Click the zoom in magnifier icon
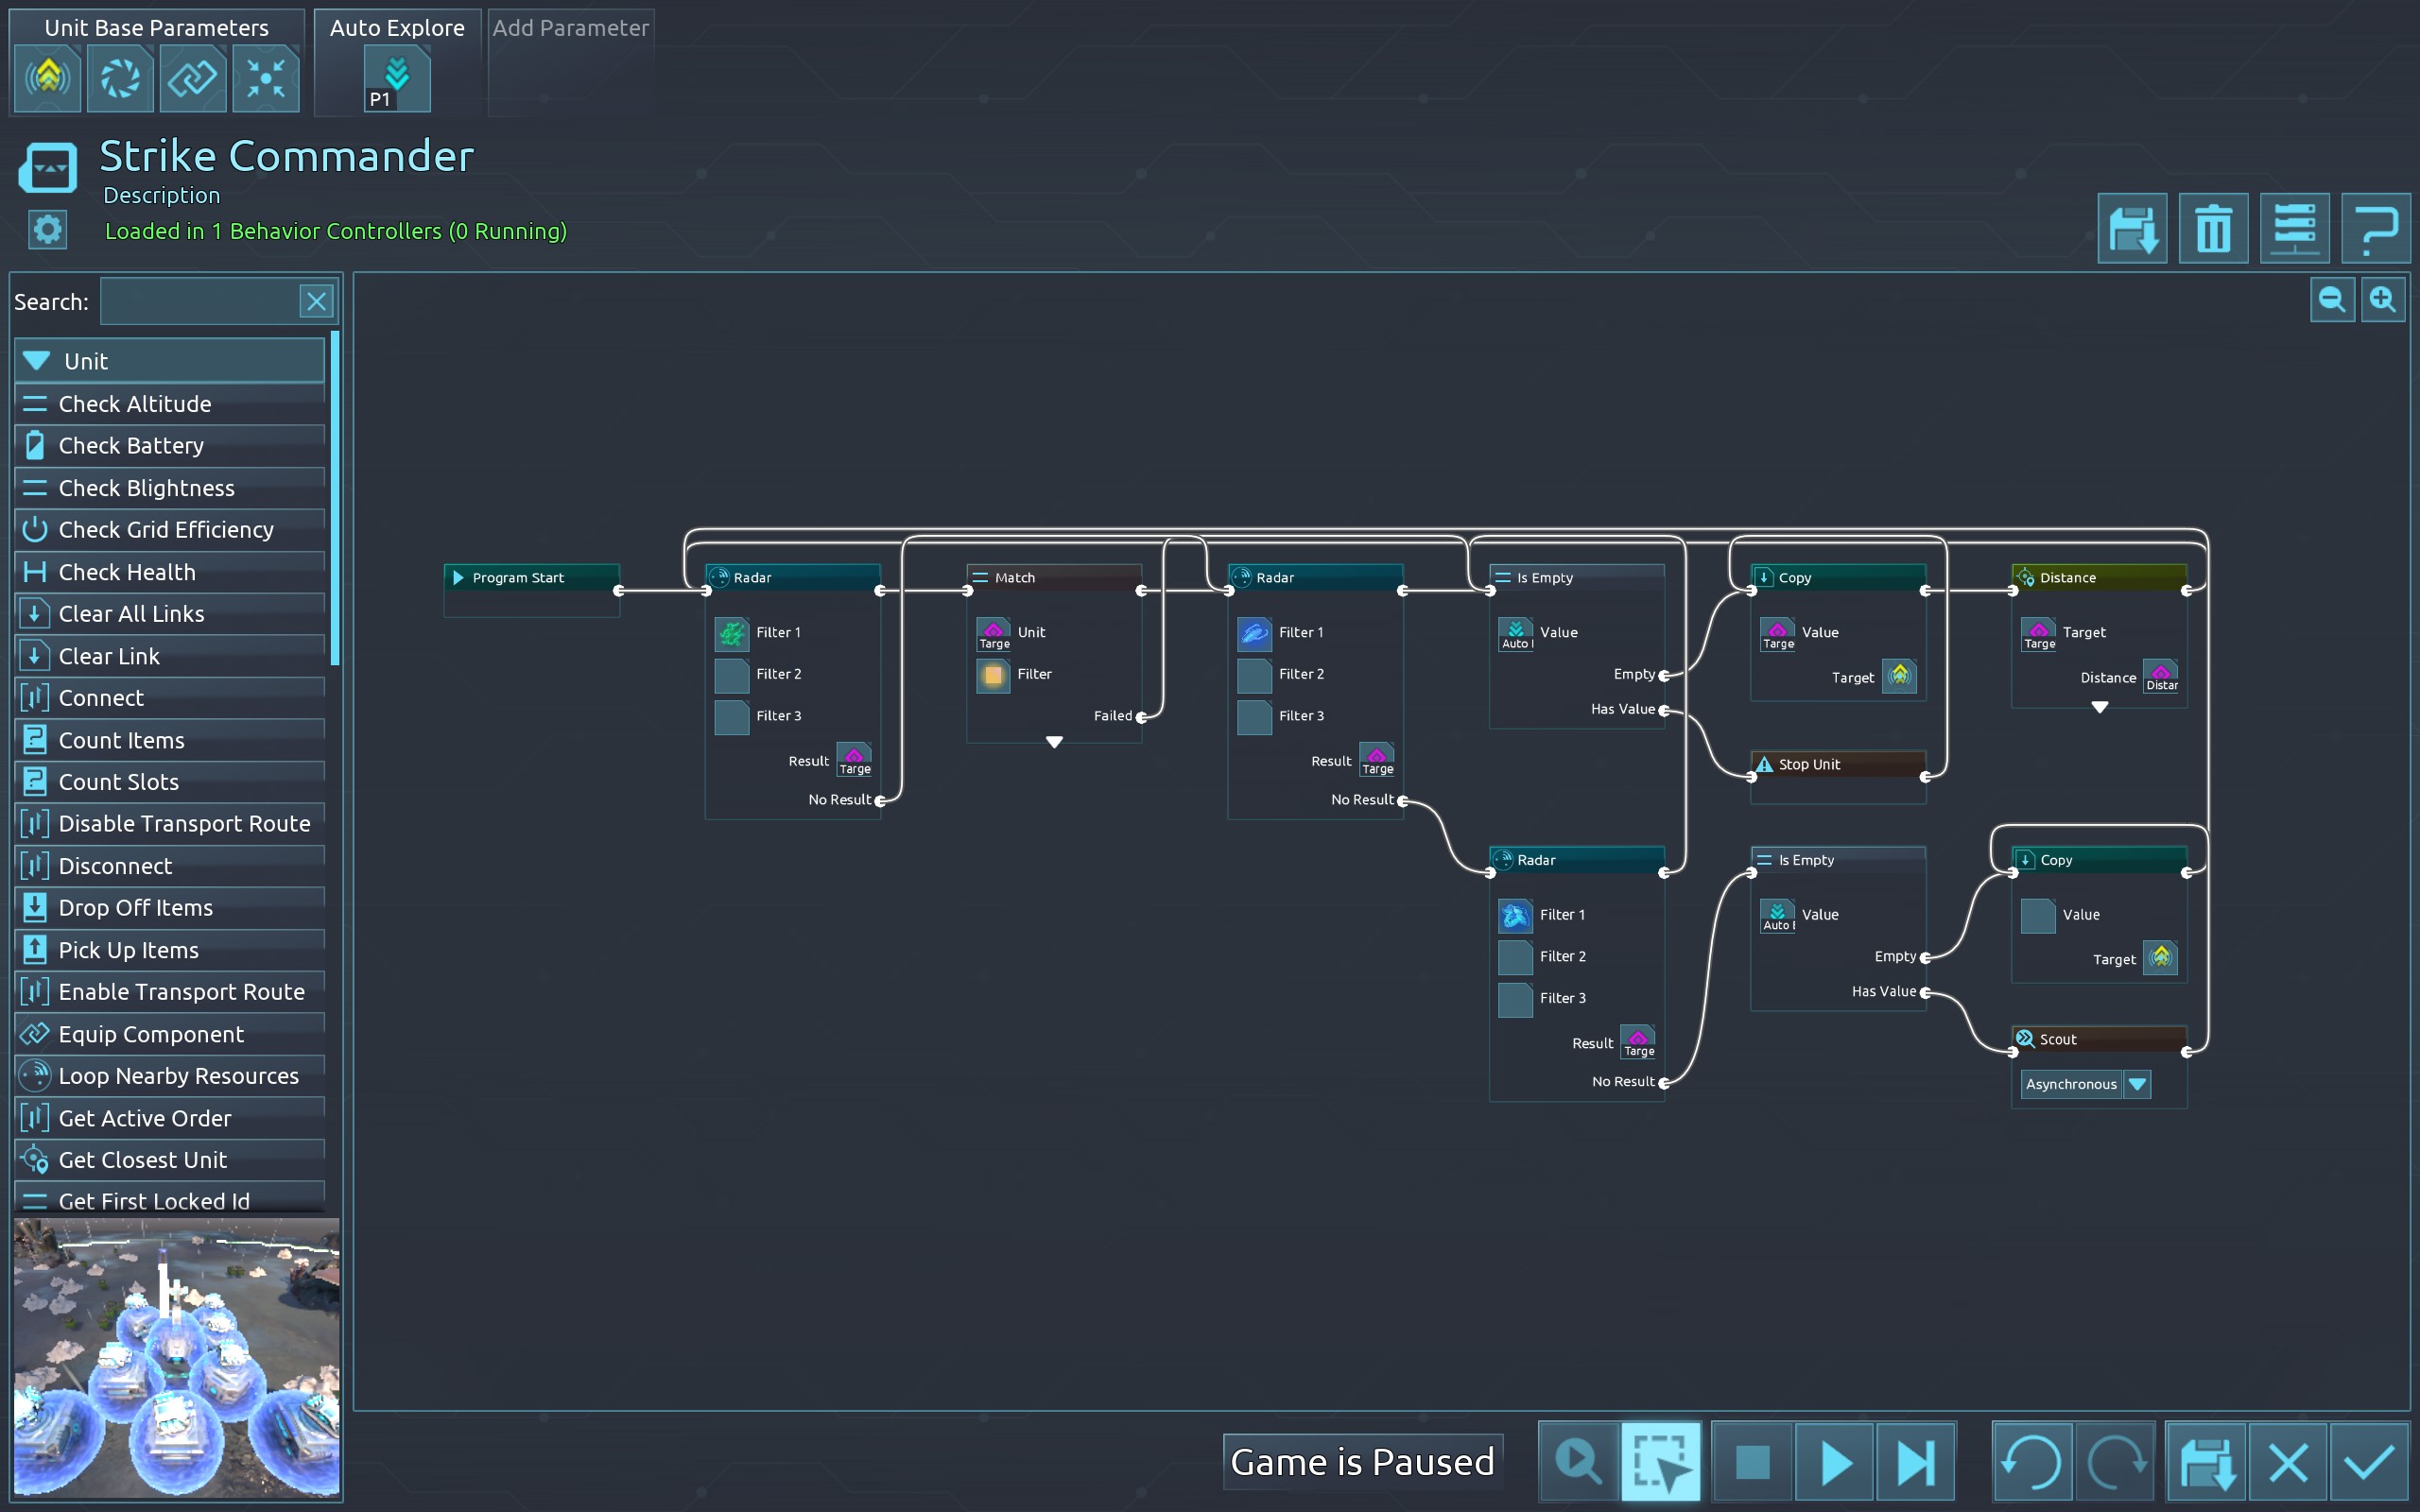Image resolution: width=2420 pixels, height=1512 pixels. (x=2383, y=300)
